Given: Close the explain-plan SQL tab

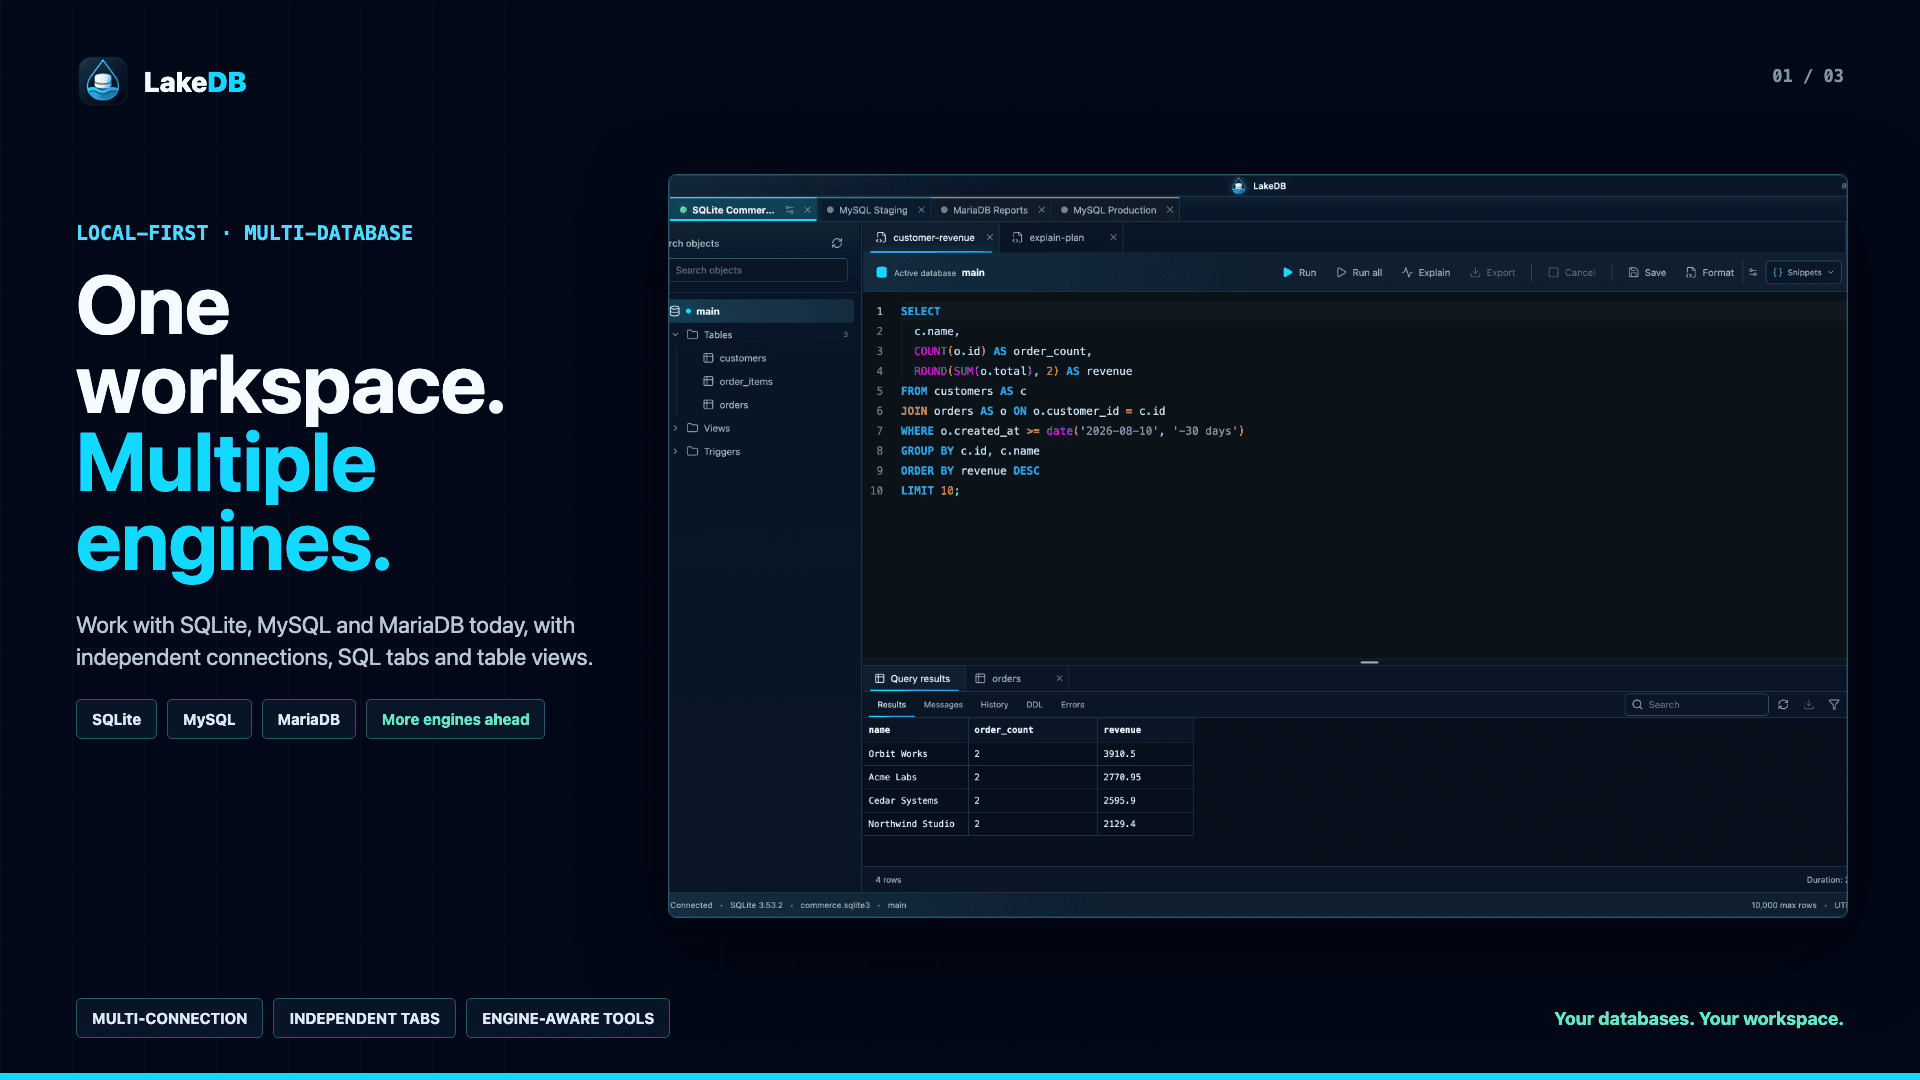Looking at the screenshot, I should click(1112, 238).
